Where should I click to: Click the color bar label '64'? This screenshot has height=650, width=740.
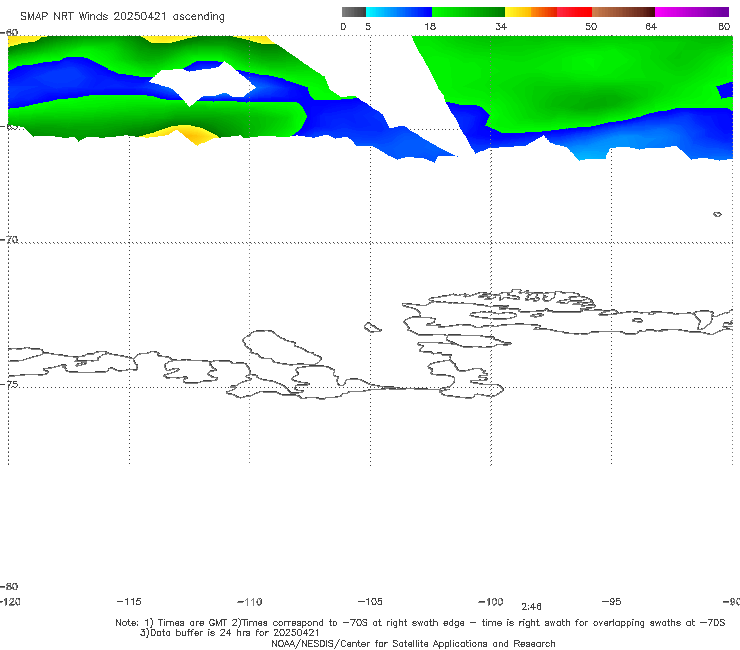click(651, 26)
